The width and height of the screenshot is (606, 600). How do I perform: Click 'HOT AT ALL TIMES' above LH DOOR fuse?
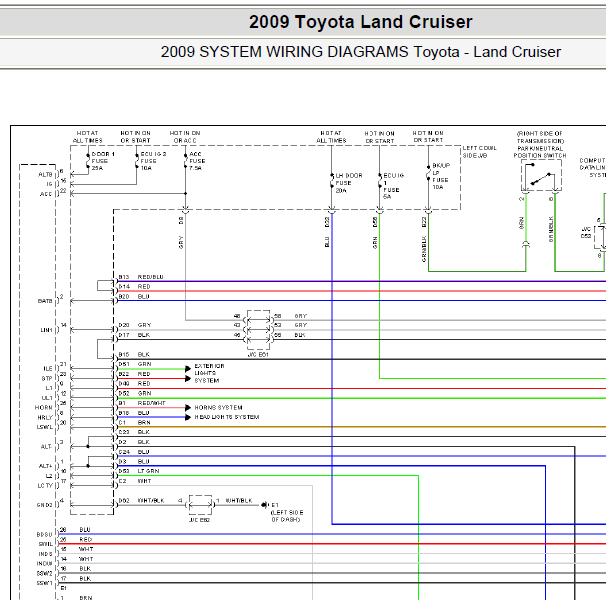[331, 136]
